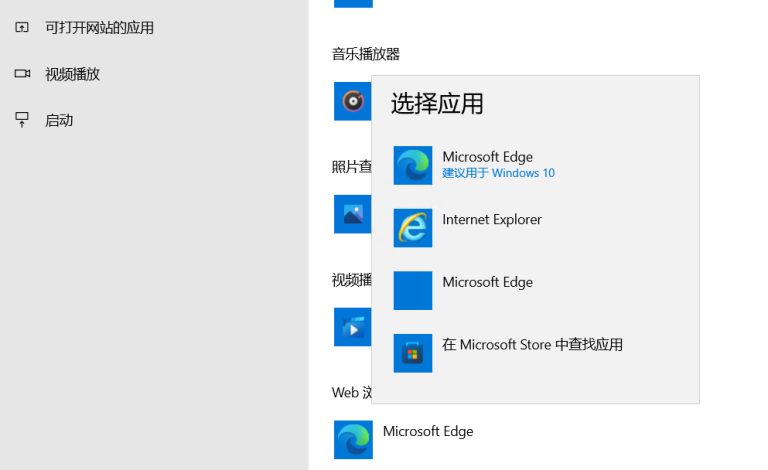Click the Microsoft Edge default browser button
This screenshot has height=470, width=768.
click(x=405, y=440)
